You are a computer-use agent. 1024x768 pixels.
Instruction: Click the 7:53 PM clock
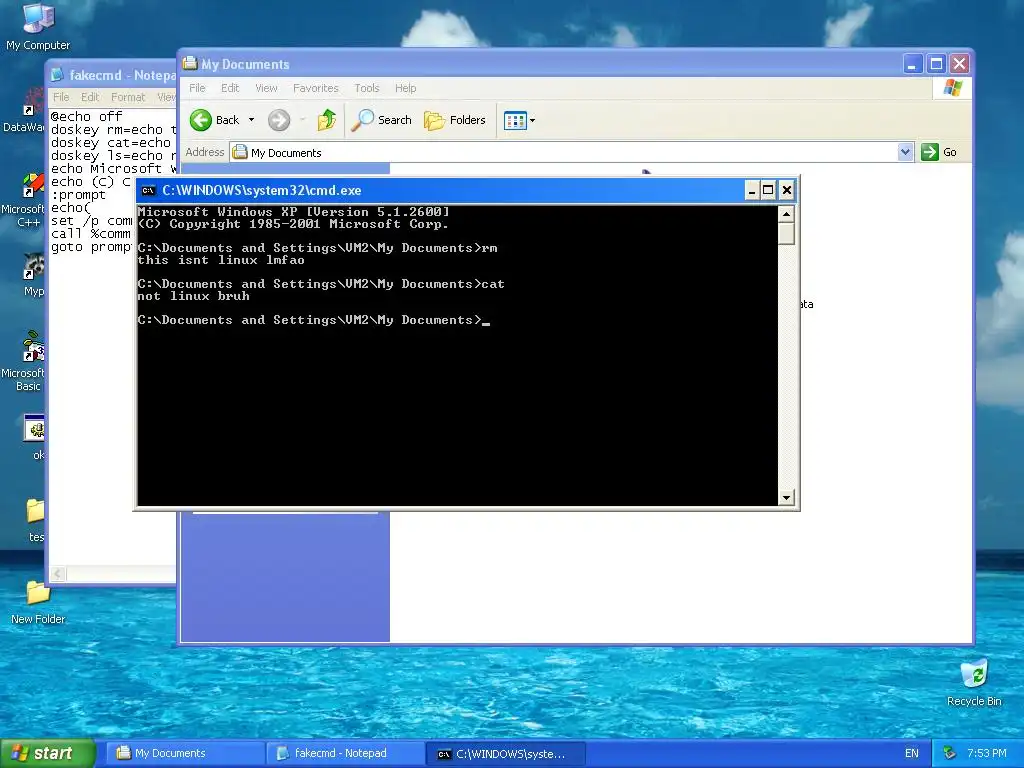(x=986, y=754)
